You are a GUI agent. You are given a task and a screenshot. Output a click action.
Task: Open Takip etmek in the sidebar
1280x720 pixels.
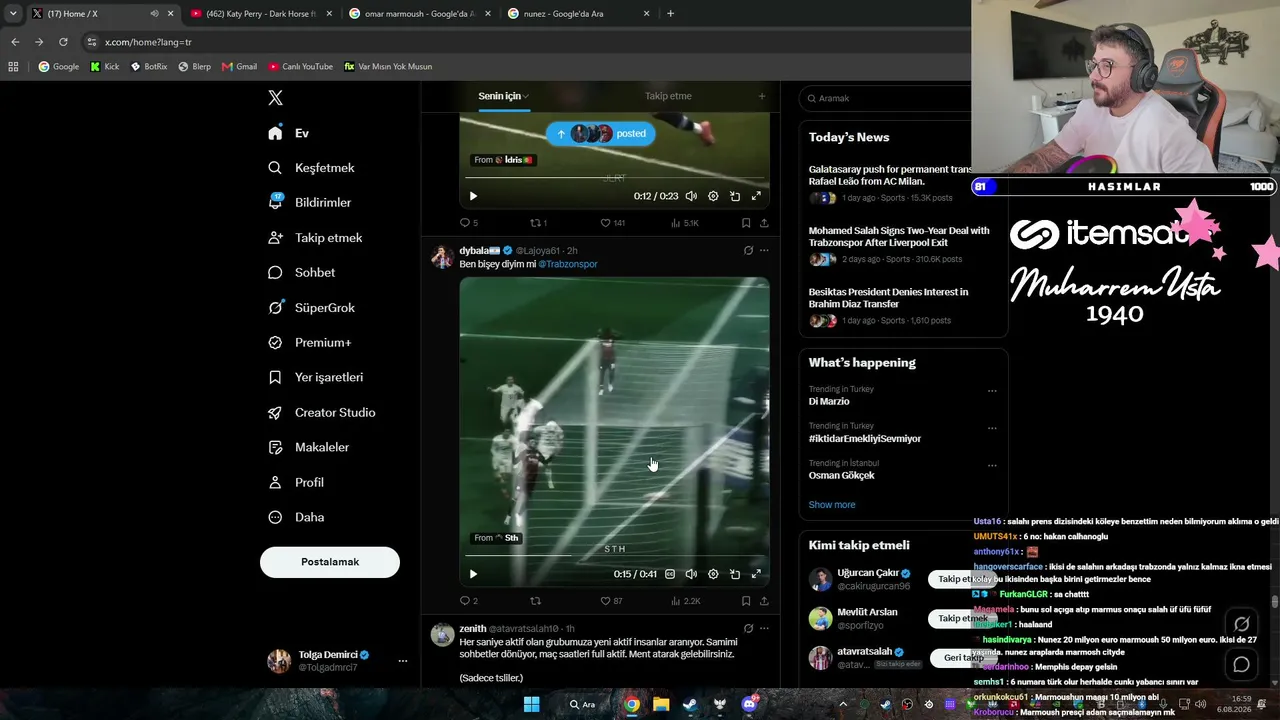pyautogui.click(x=315, y=238)
